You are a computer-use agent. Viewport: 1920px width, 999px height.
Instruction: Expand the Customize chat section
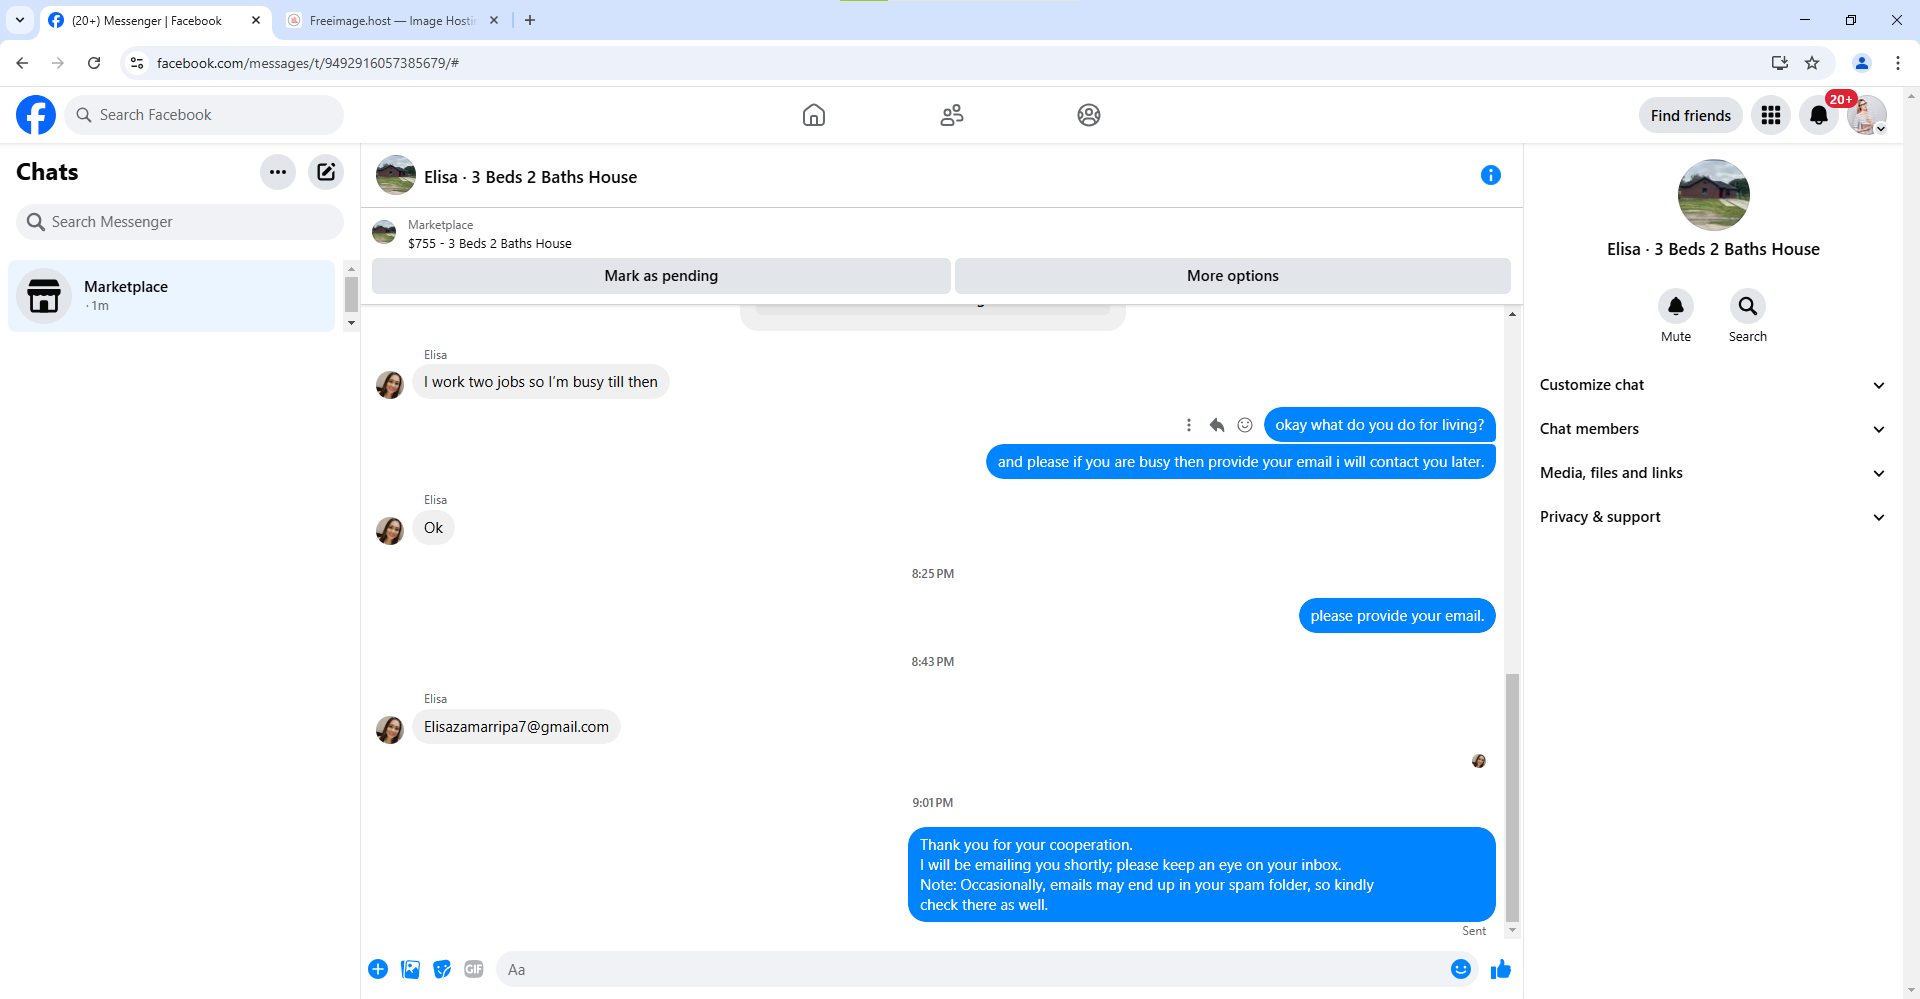pos(1712,385)
